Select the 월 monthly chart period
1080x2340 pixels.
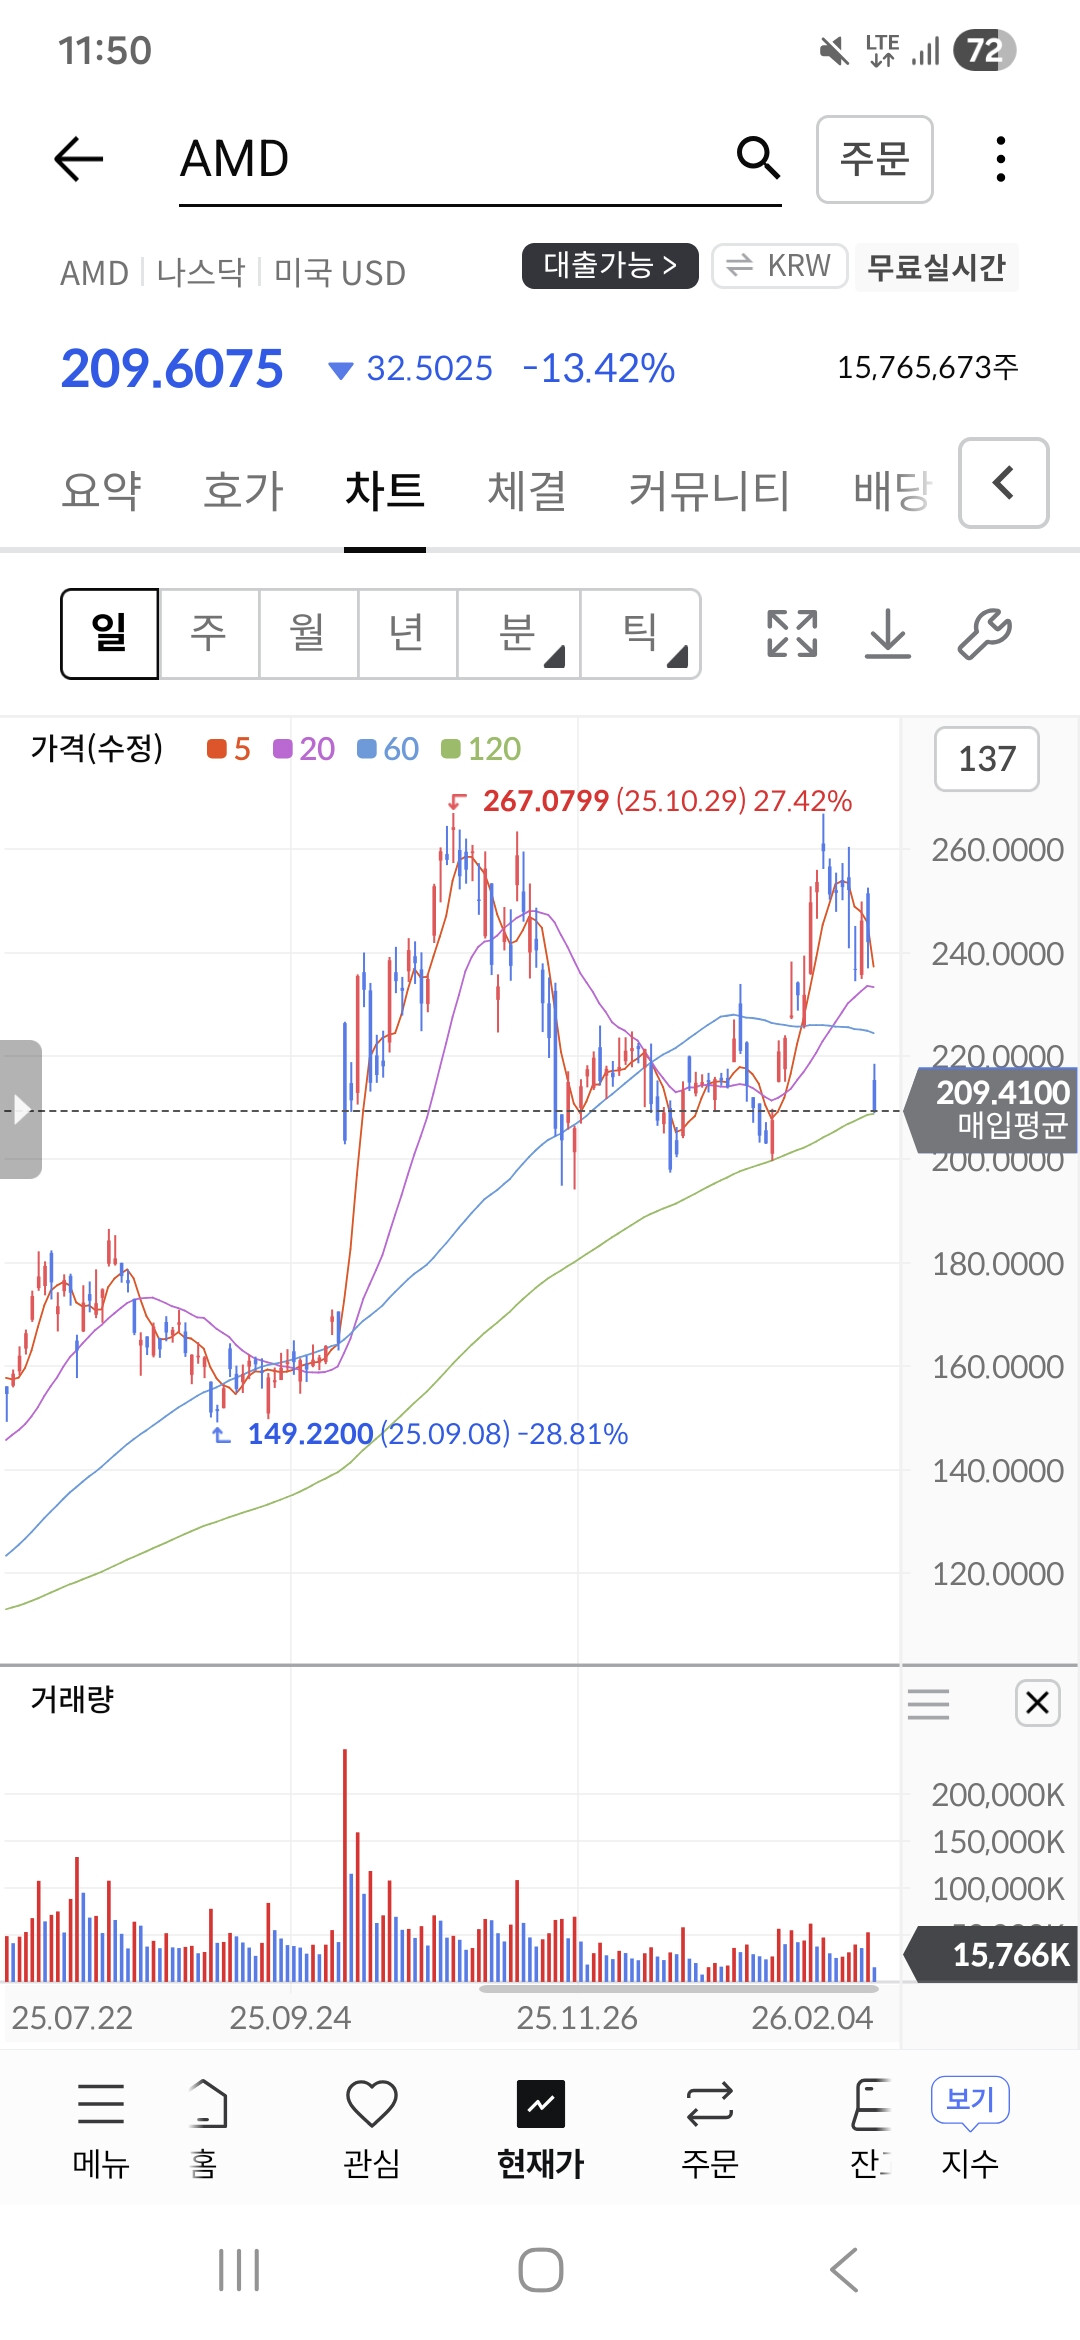pyautogui.click(x=308, y=634)
